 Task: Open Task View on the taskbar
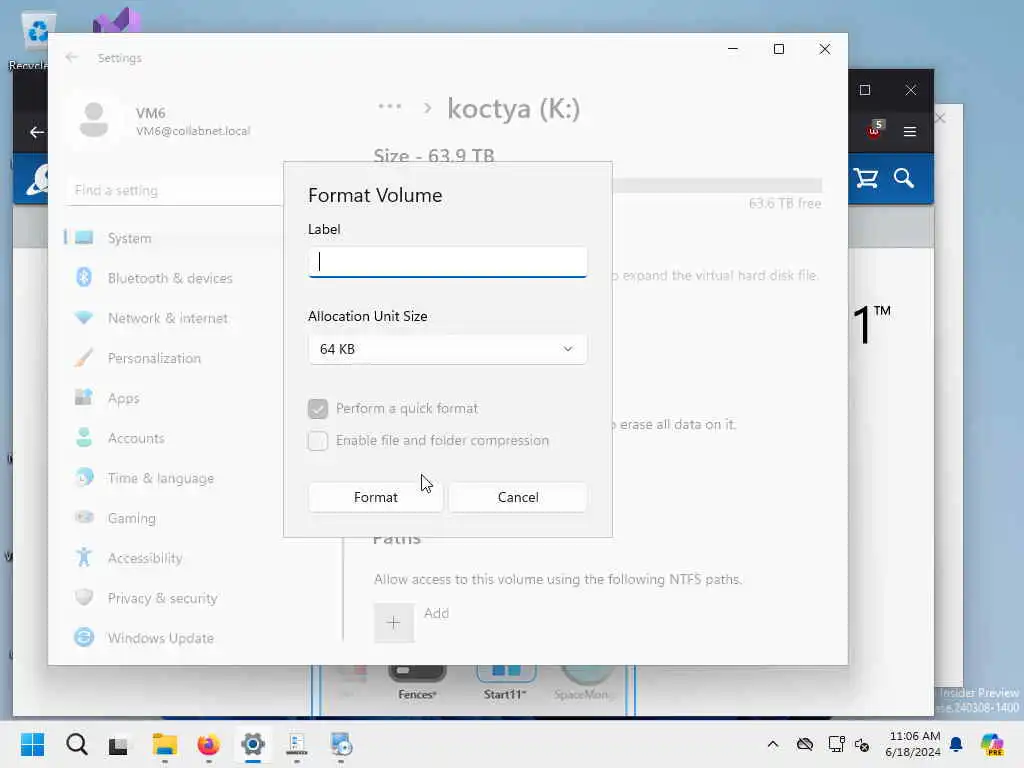[x=118, y=746]
